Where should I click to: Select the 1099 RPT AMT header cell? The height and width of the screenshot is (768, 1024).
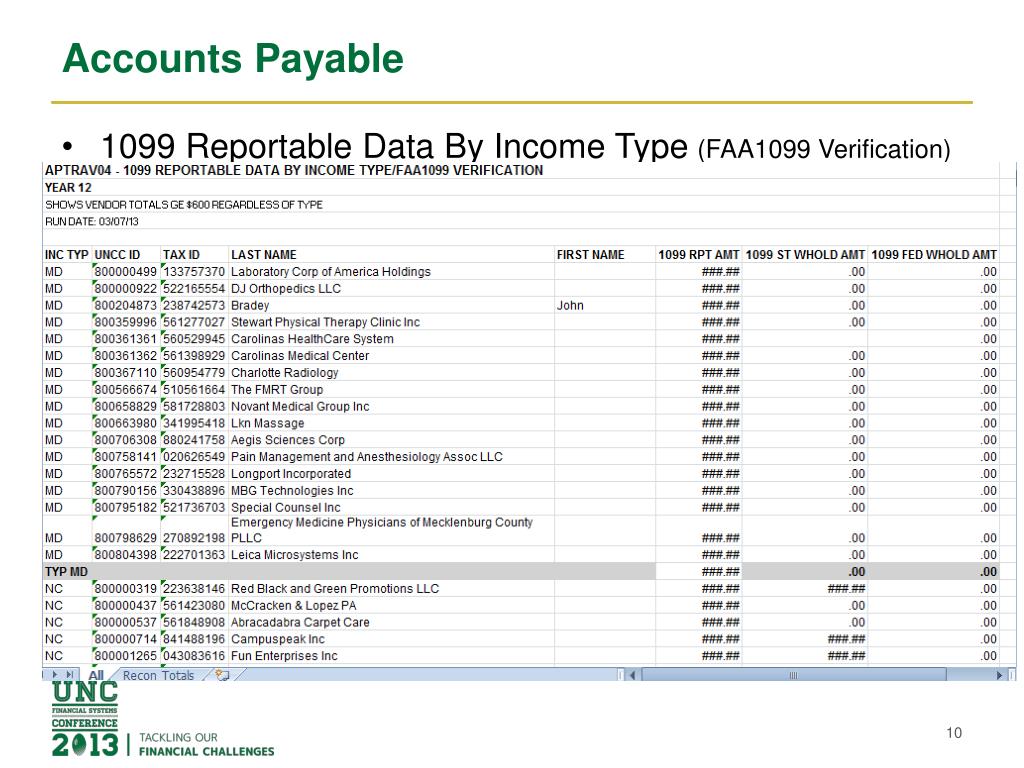[699, 255]
